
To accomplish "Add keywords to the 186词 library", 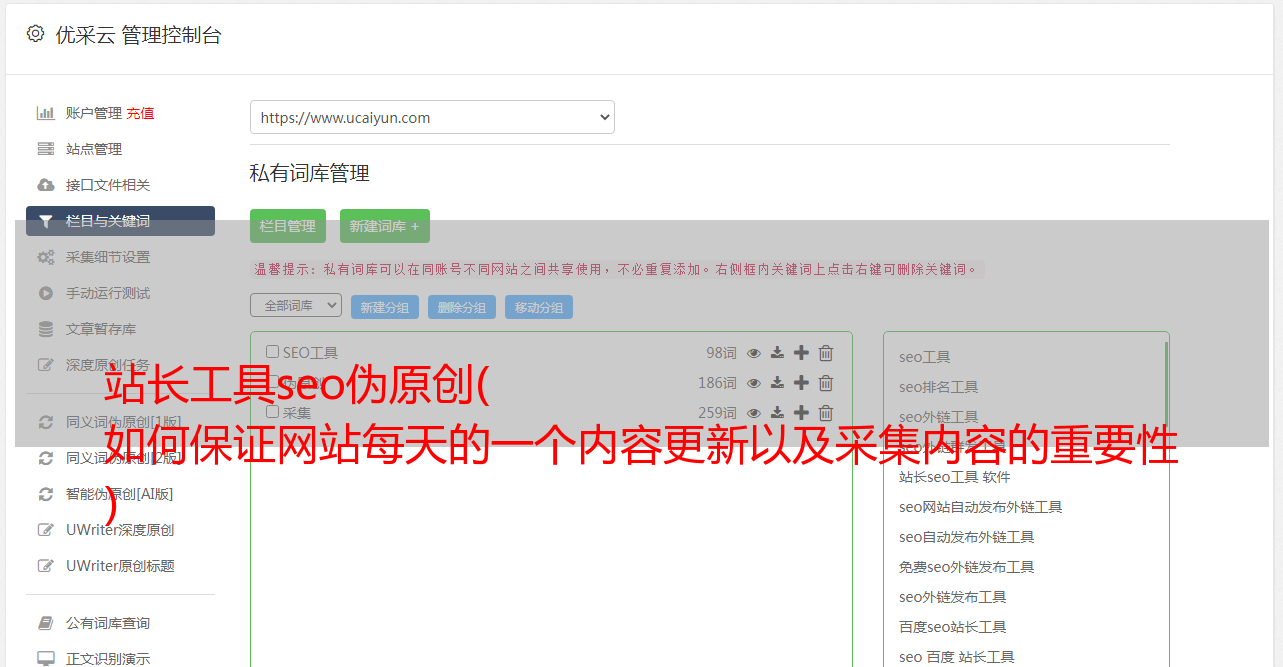I will point(801,383).
